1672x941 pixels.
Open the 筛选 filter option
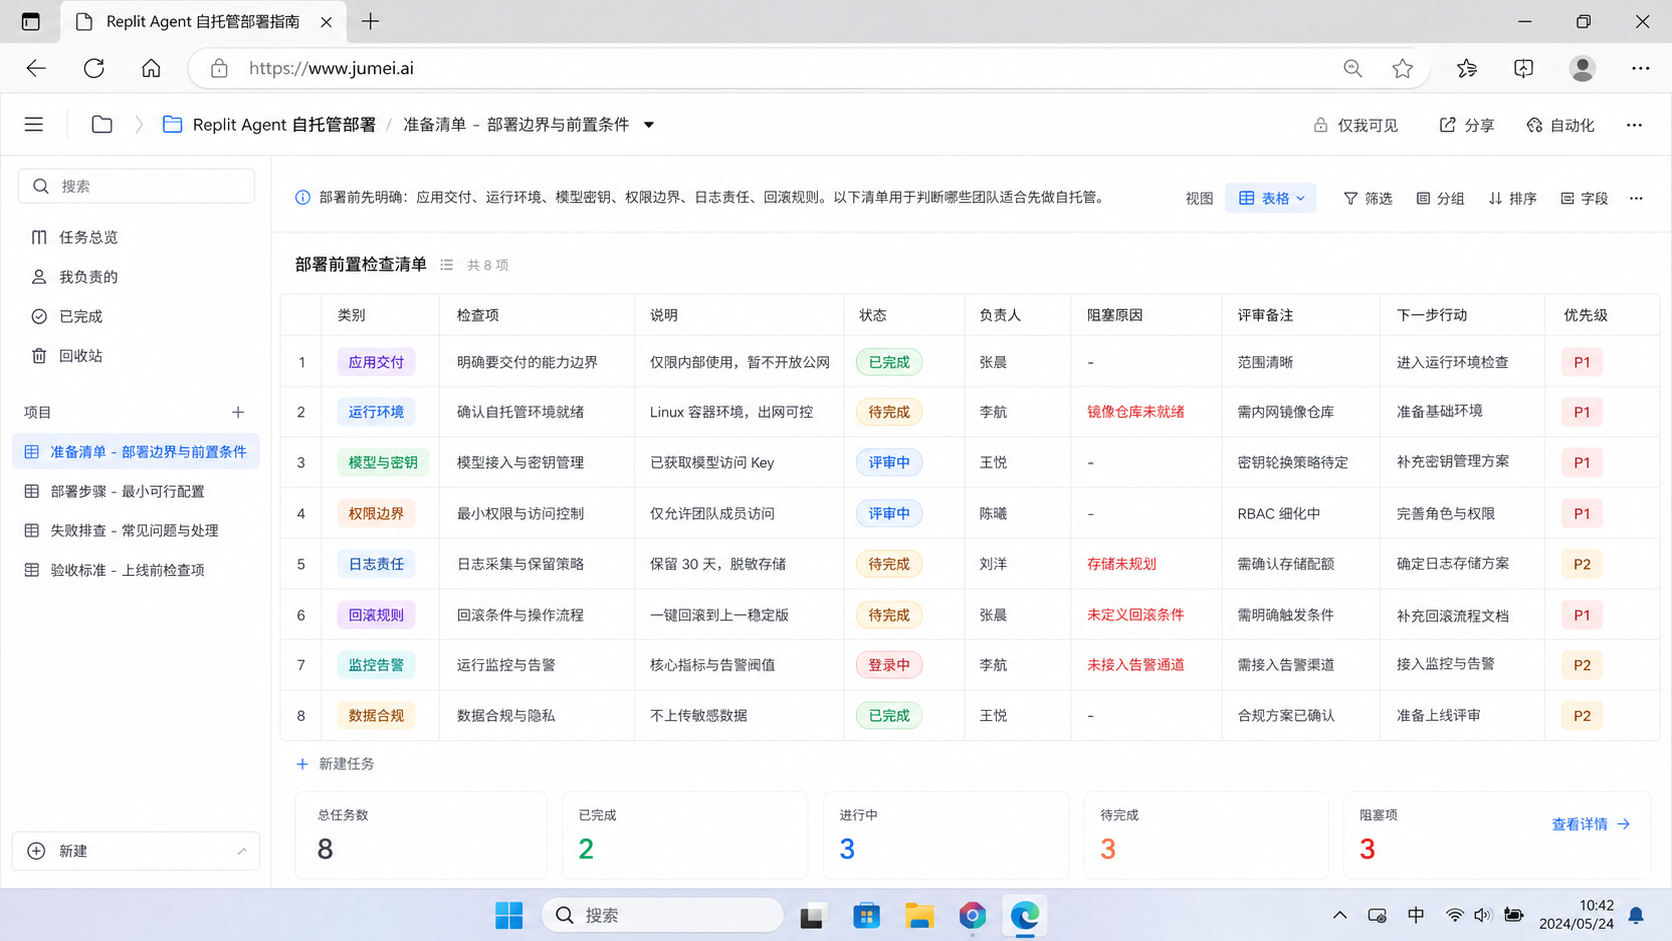[x=1368, y=198]
